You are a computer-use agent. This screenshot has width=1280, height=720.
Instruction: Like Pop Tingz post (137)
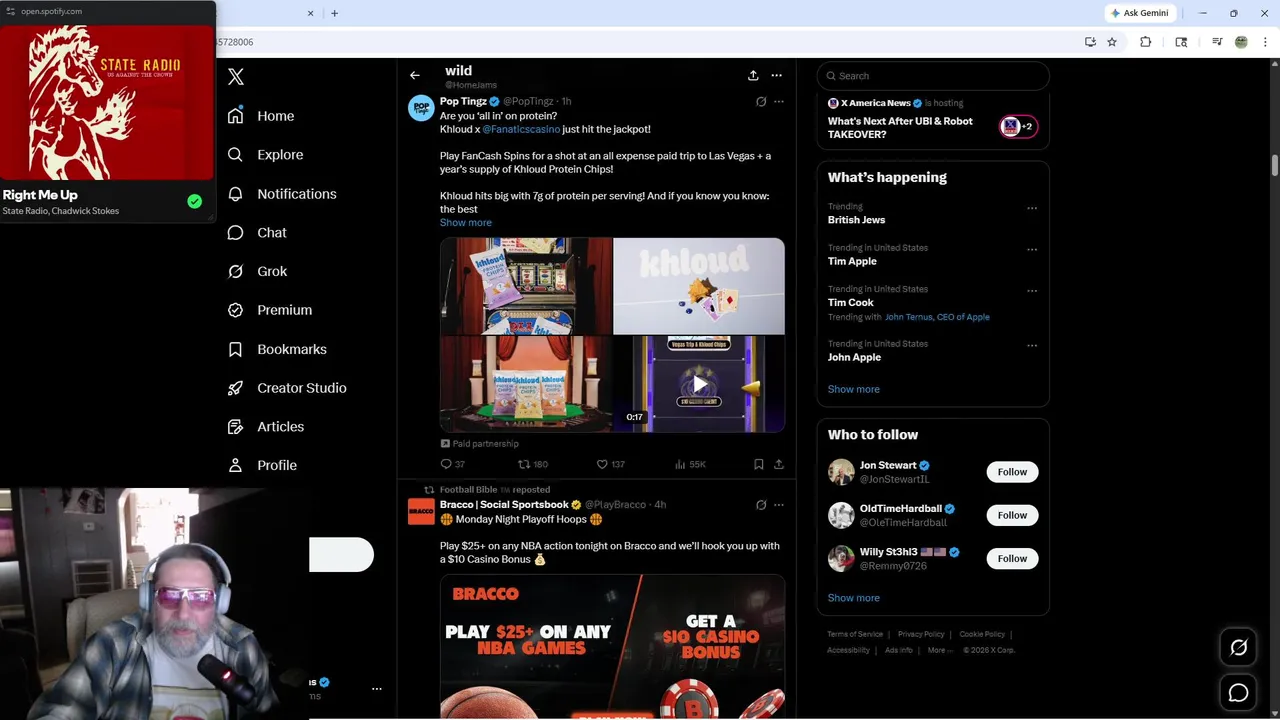(x=610, y=464)
